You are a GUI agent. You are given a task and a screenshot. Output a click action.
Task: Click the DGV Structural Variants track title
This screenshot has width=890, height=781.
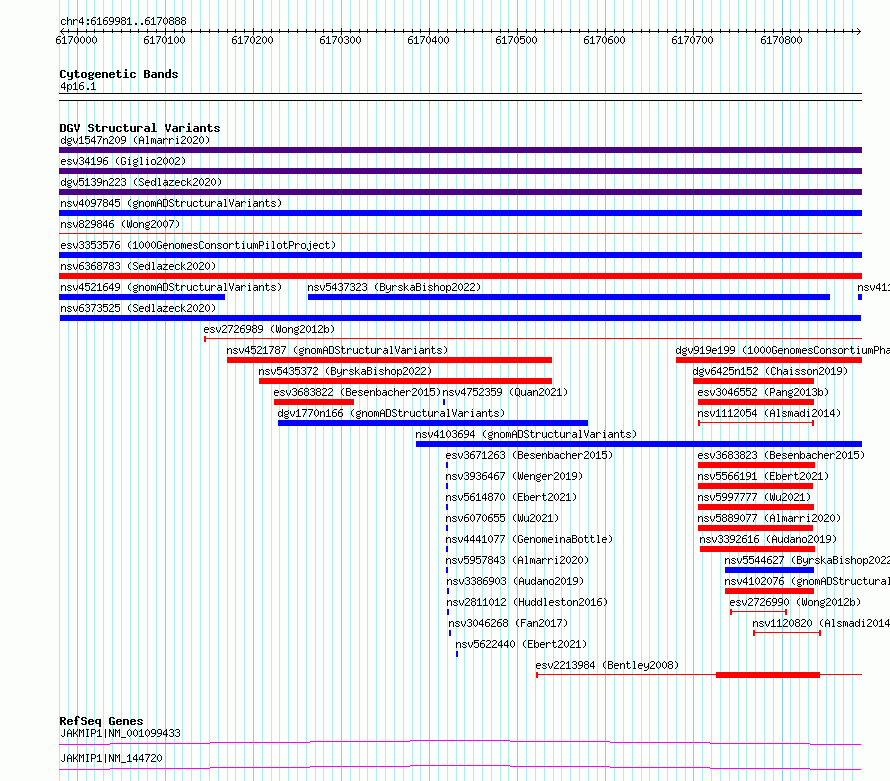(x=140, y=128)
